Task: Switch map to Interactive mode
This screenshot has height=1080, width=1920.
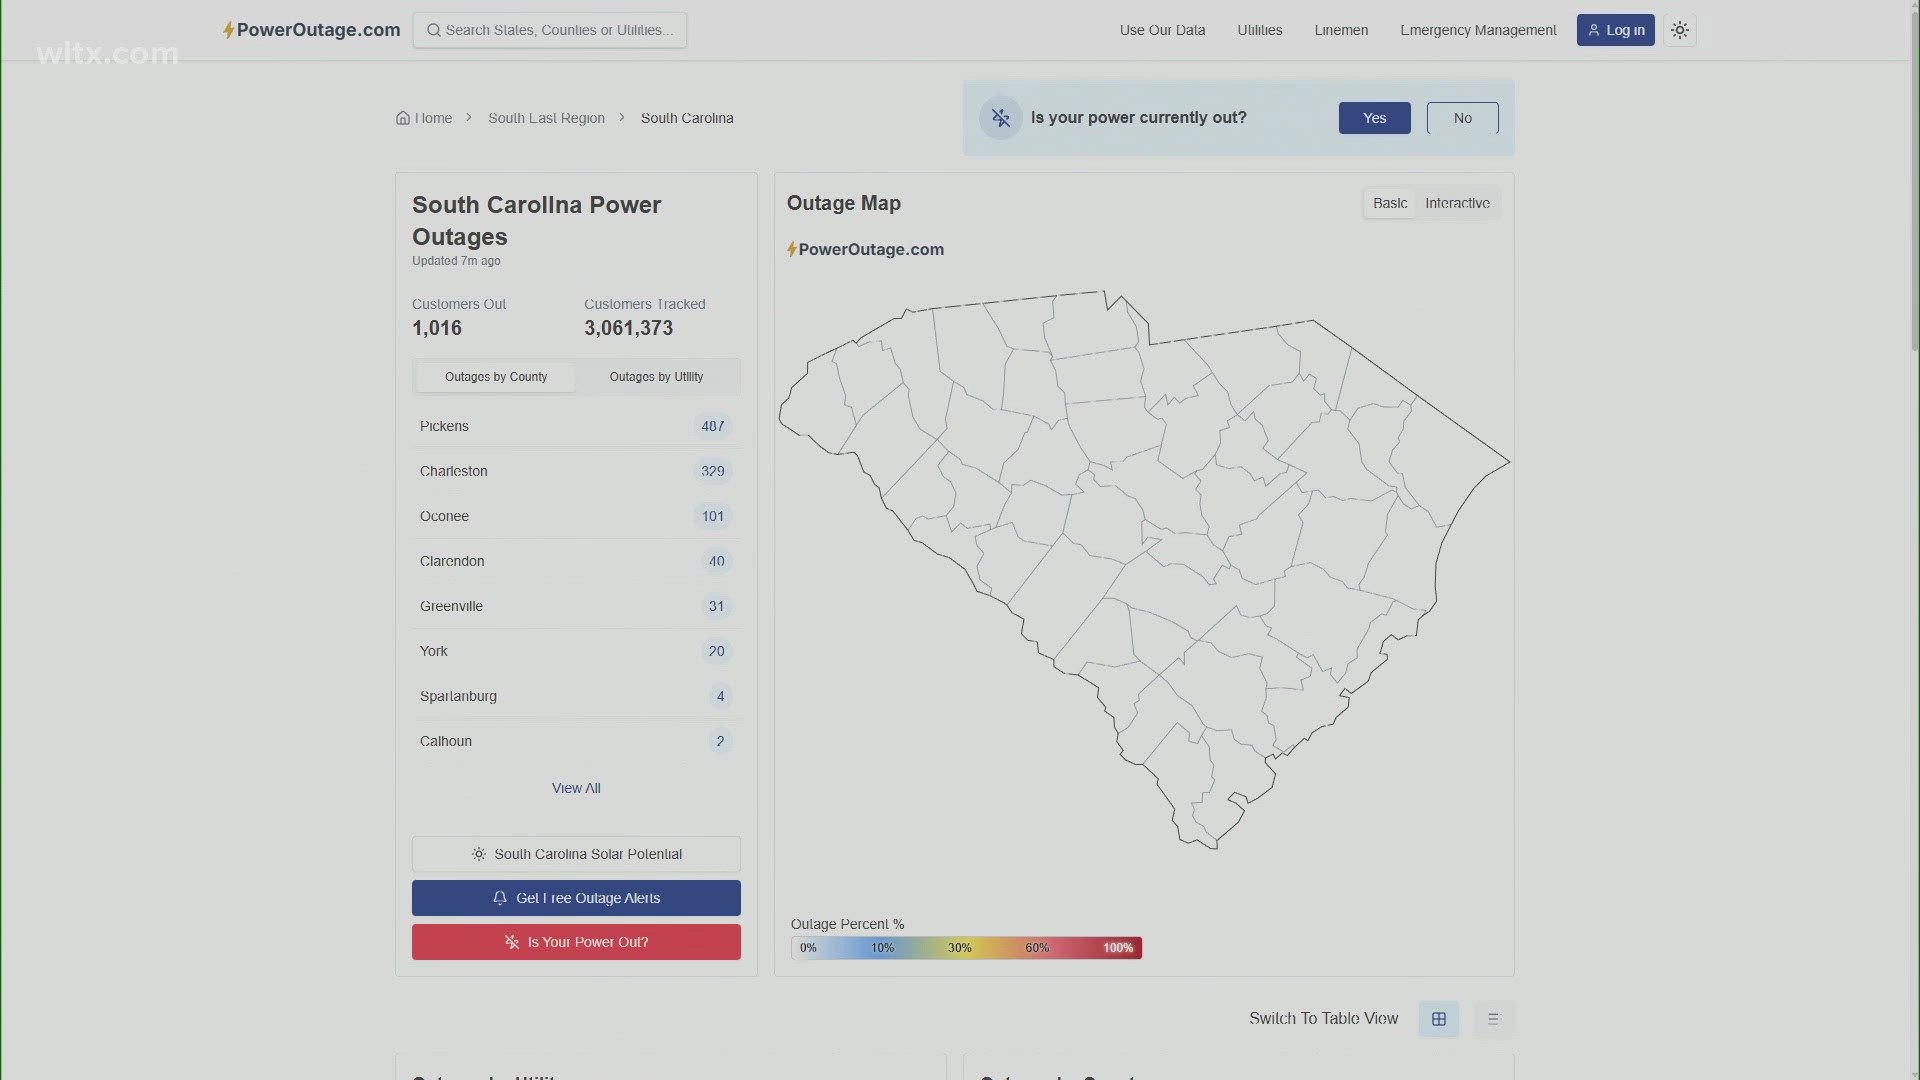Action: point(1457,203)
